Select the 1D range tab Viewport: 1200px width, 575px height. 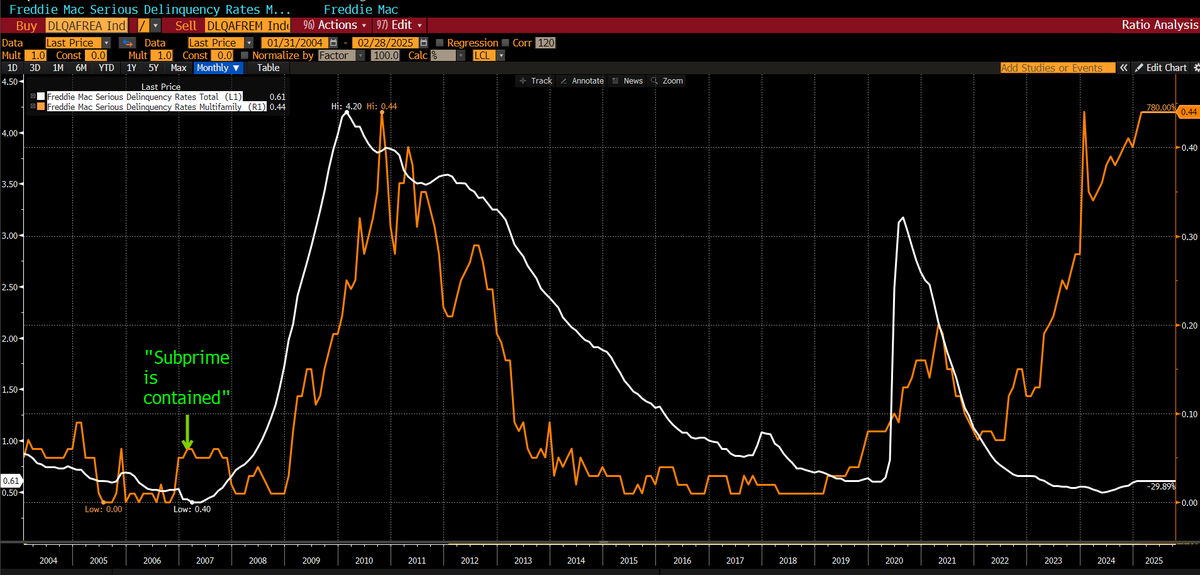point(12,67)
